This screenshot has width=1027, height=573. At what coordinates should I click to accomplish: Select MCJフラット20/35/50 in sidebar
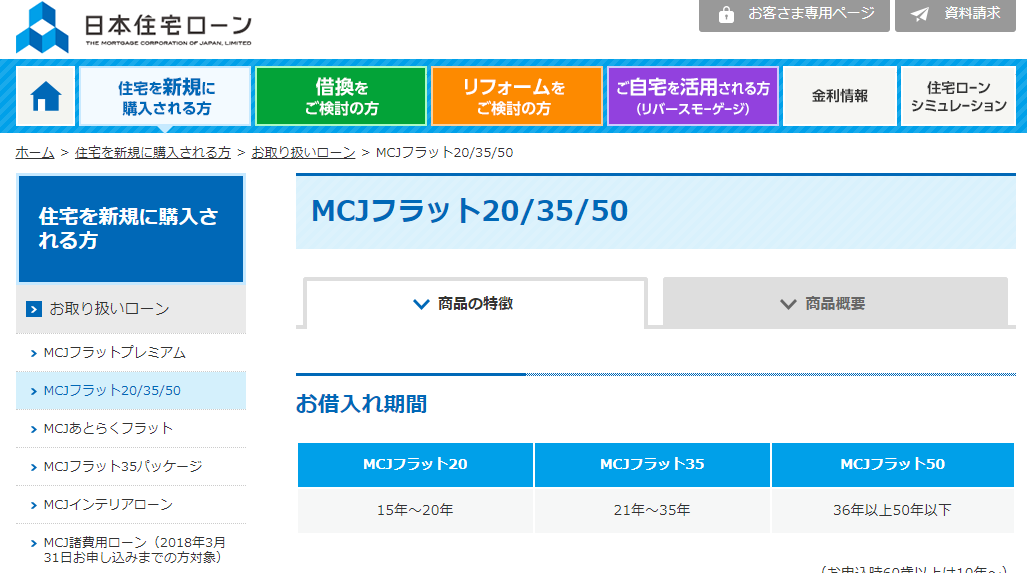tap(131, 391)
